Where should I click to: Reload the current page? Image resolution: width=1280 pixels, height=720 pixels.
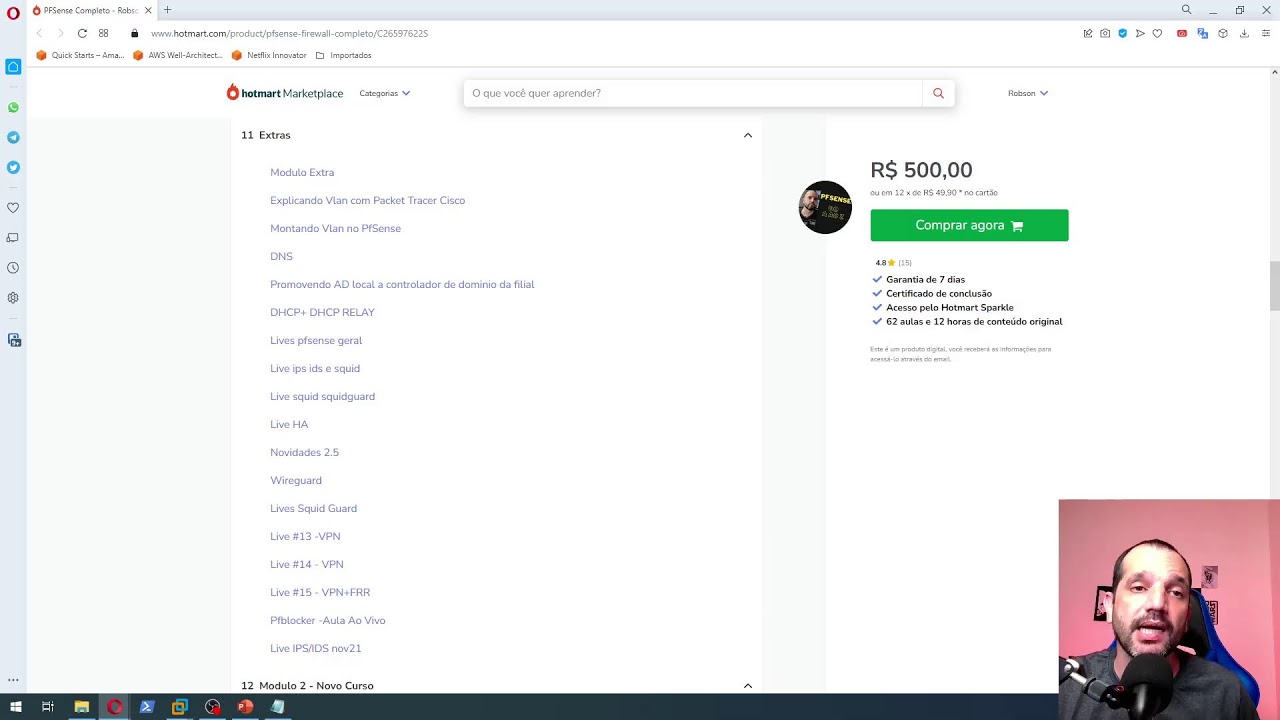coord(82,33)
